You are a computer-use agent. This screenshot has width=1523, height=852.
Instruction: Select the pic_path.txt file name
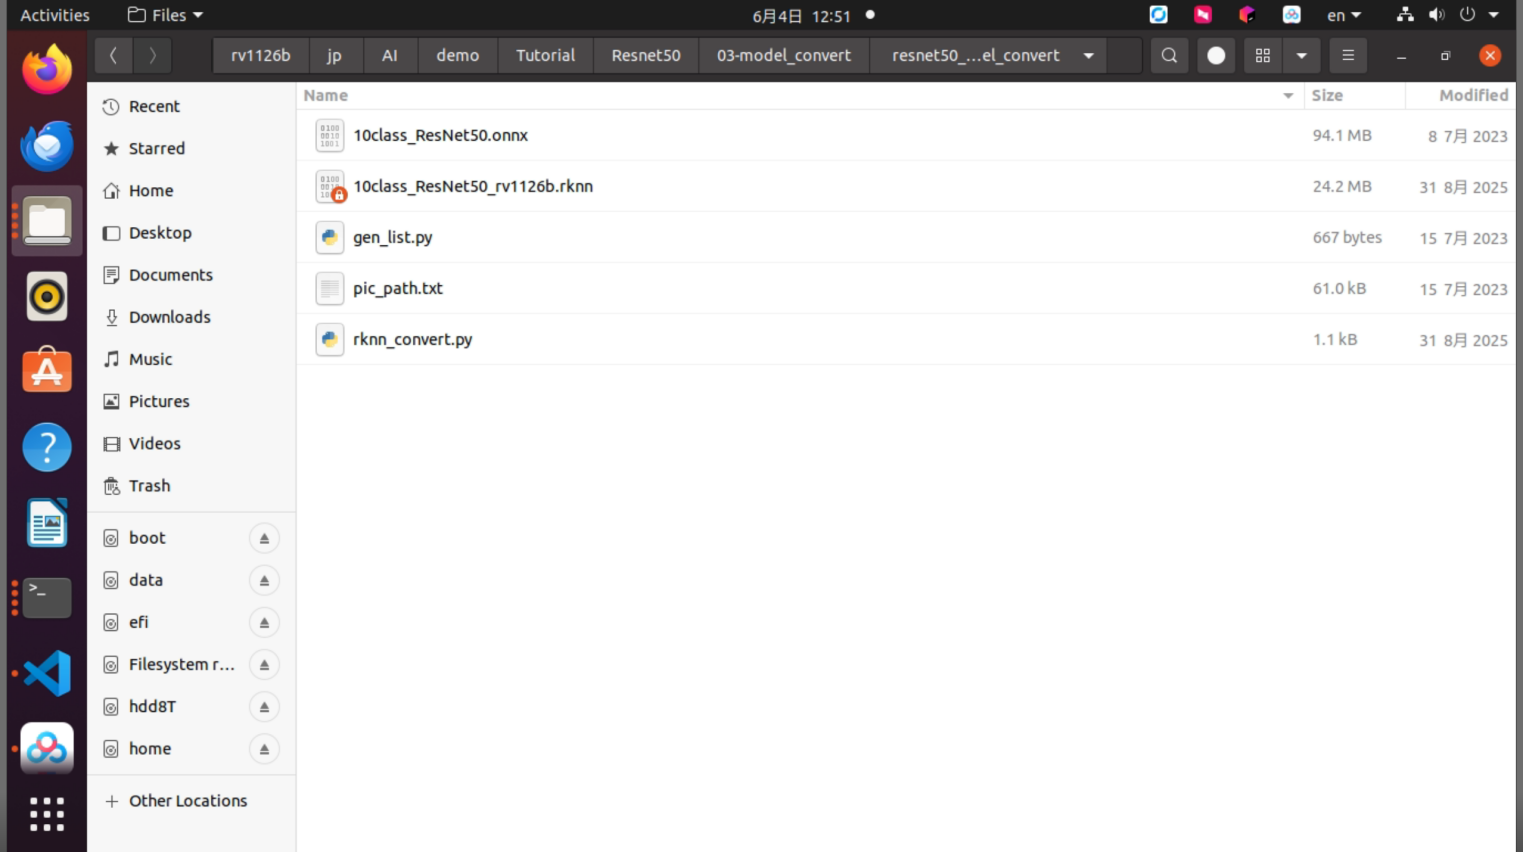pos(398,288)
